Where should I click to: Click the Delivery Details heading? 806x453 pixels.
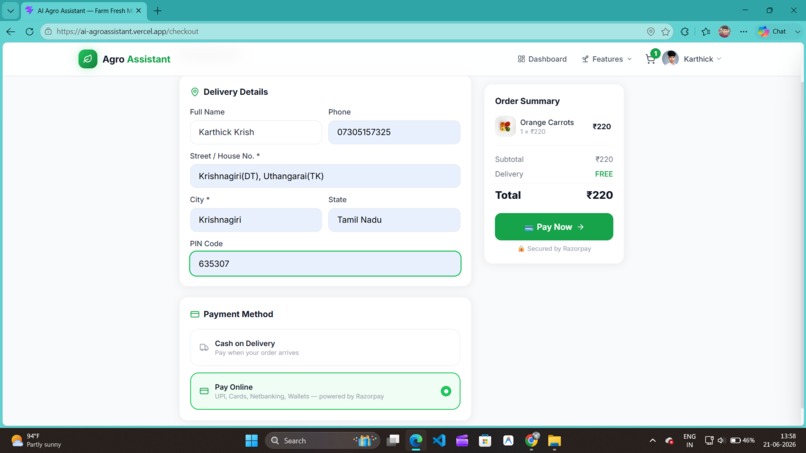pos(235,92)
